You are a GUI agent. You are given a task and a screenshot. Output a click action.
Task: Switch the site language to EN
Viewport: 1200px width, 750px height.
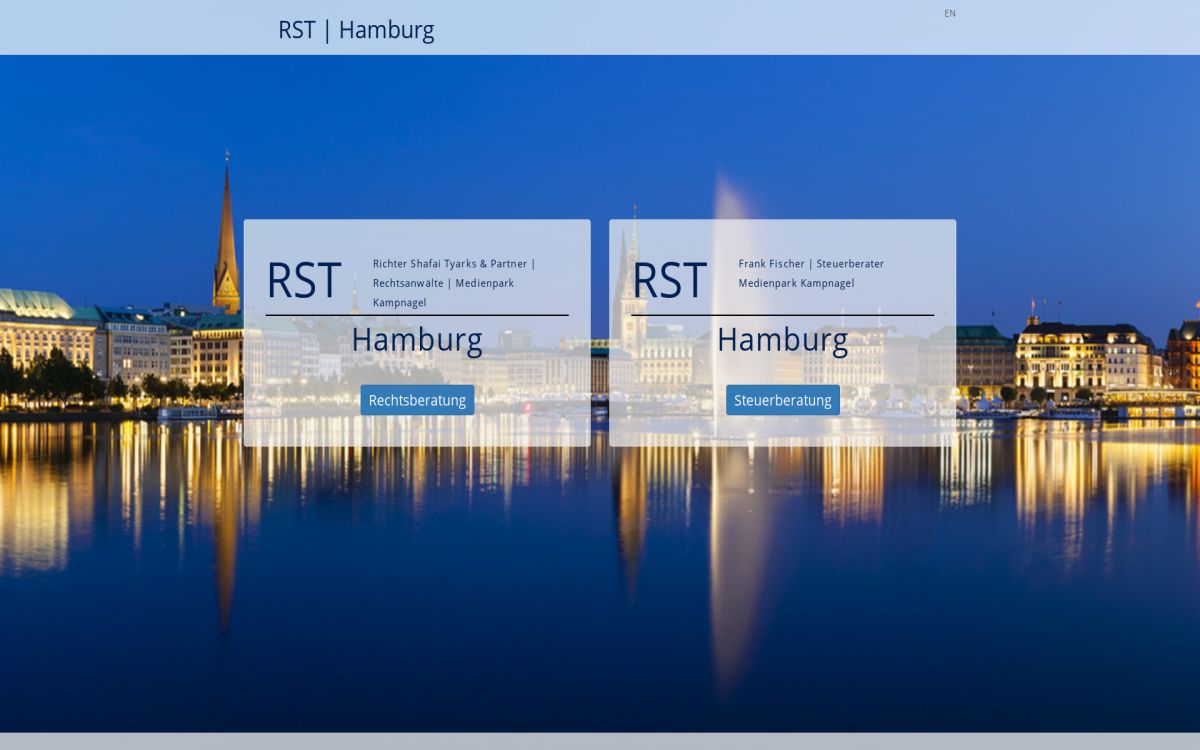949,13
